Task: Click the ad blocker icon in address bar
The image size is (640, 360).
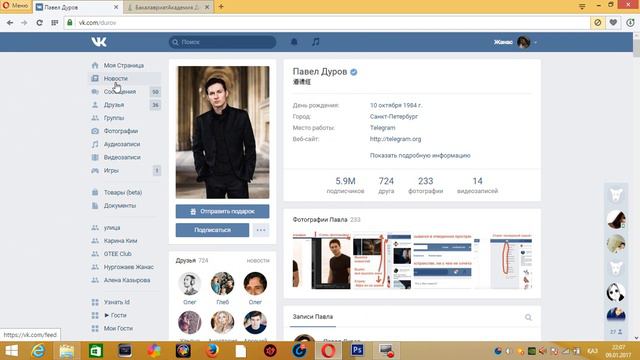Action: point(598,23)
